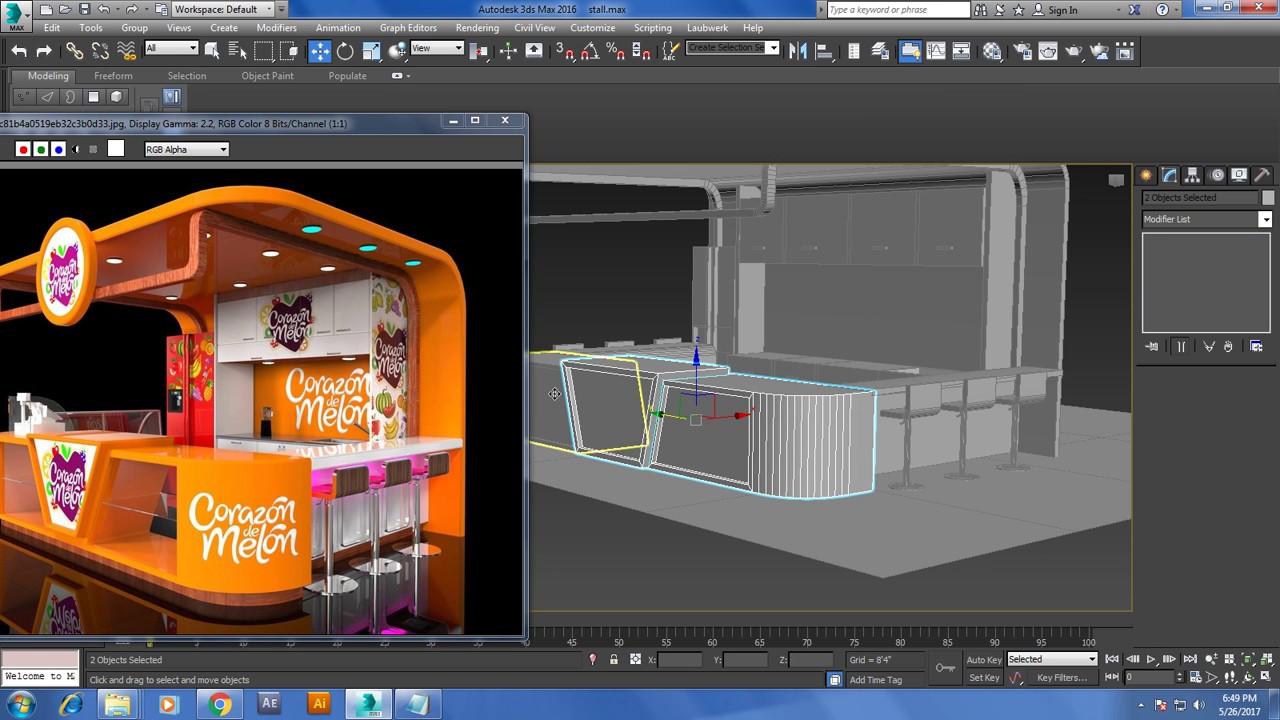Pick the Rectangular Selection Region tool
Screen dimensions: 1280x720
pyautogui.click(x=263, y=50)
